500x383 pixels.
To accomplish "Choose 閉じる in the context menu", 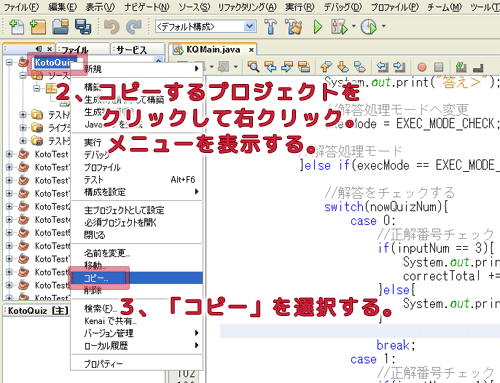I will [x=137, y=235].
